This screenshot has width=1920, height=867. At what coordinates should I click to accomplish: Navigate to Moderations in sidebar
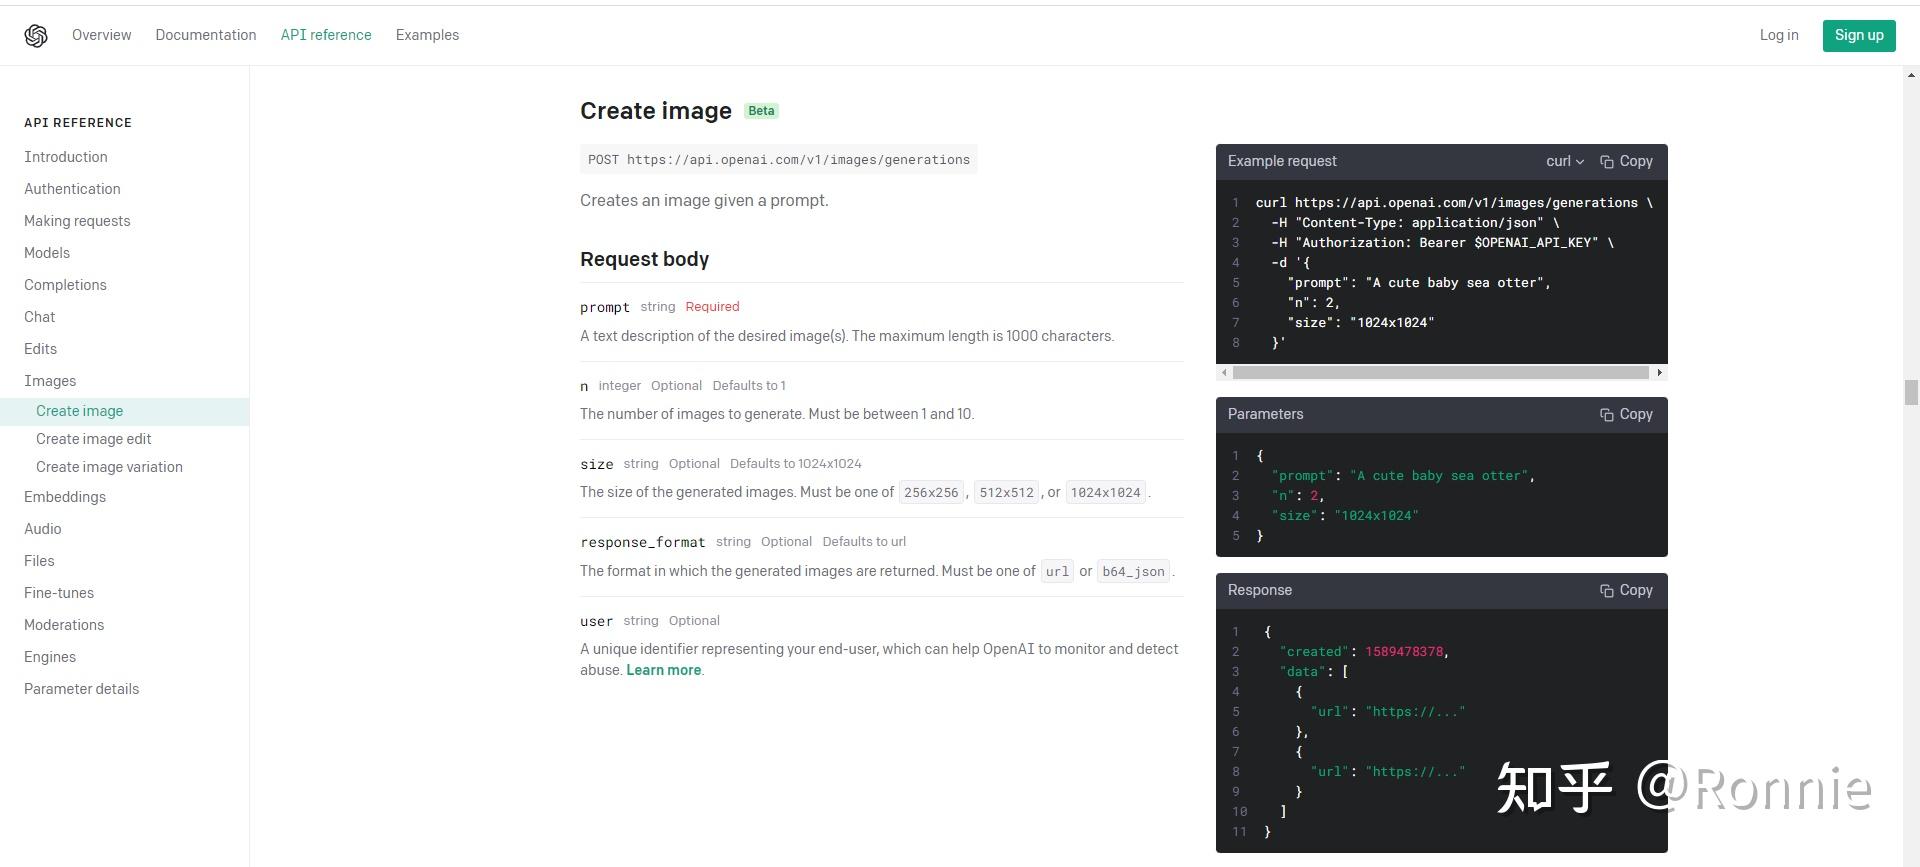tap(64, 625)
